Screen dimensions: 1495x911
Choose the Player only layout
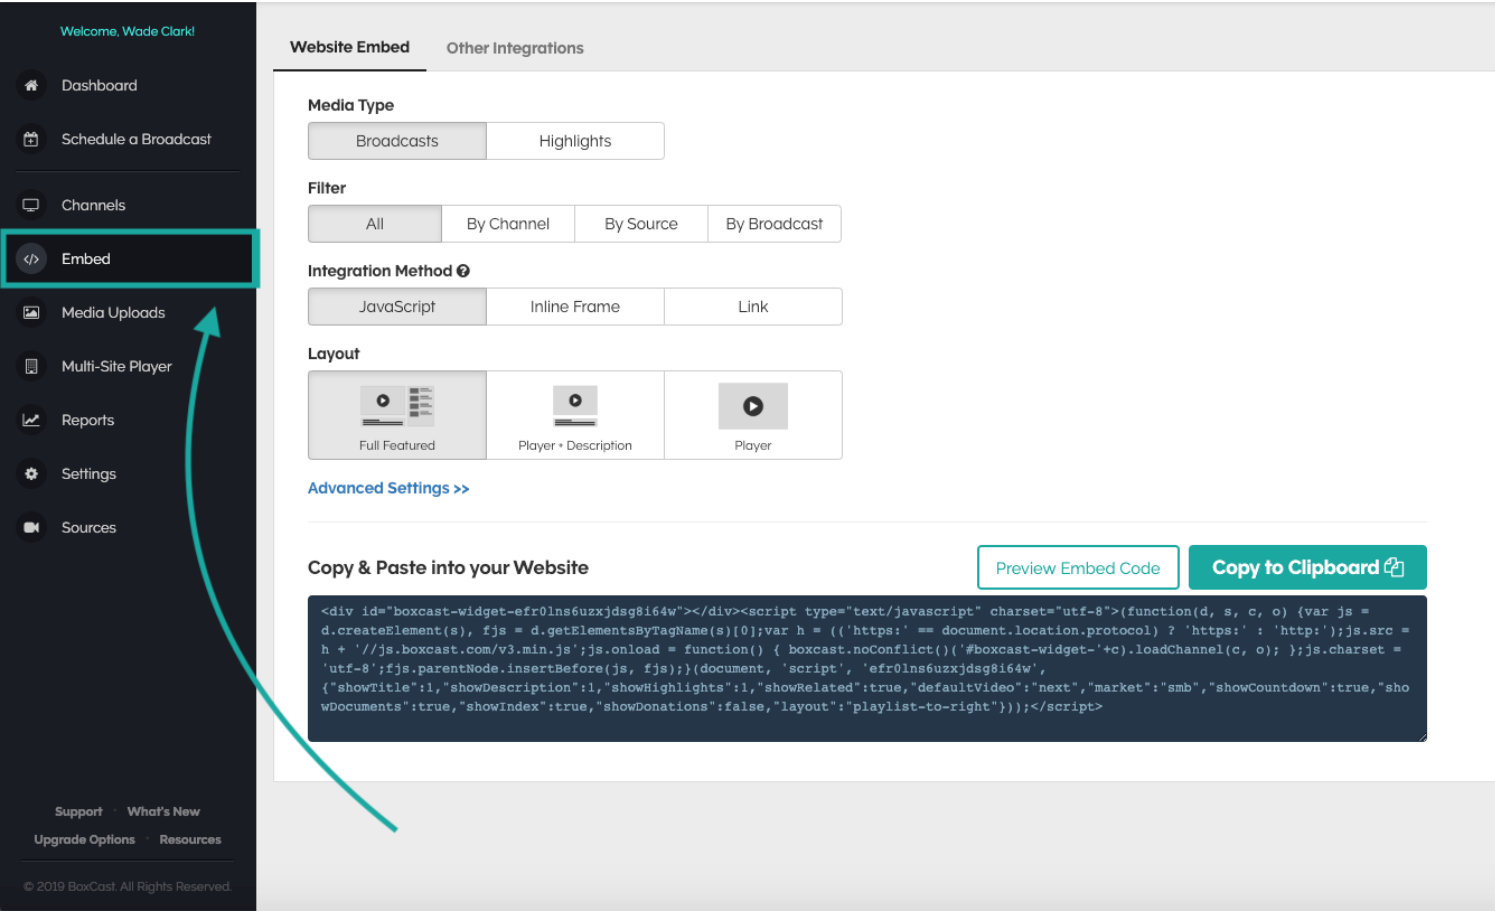(753, 415)
